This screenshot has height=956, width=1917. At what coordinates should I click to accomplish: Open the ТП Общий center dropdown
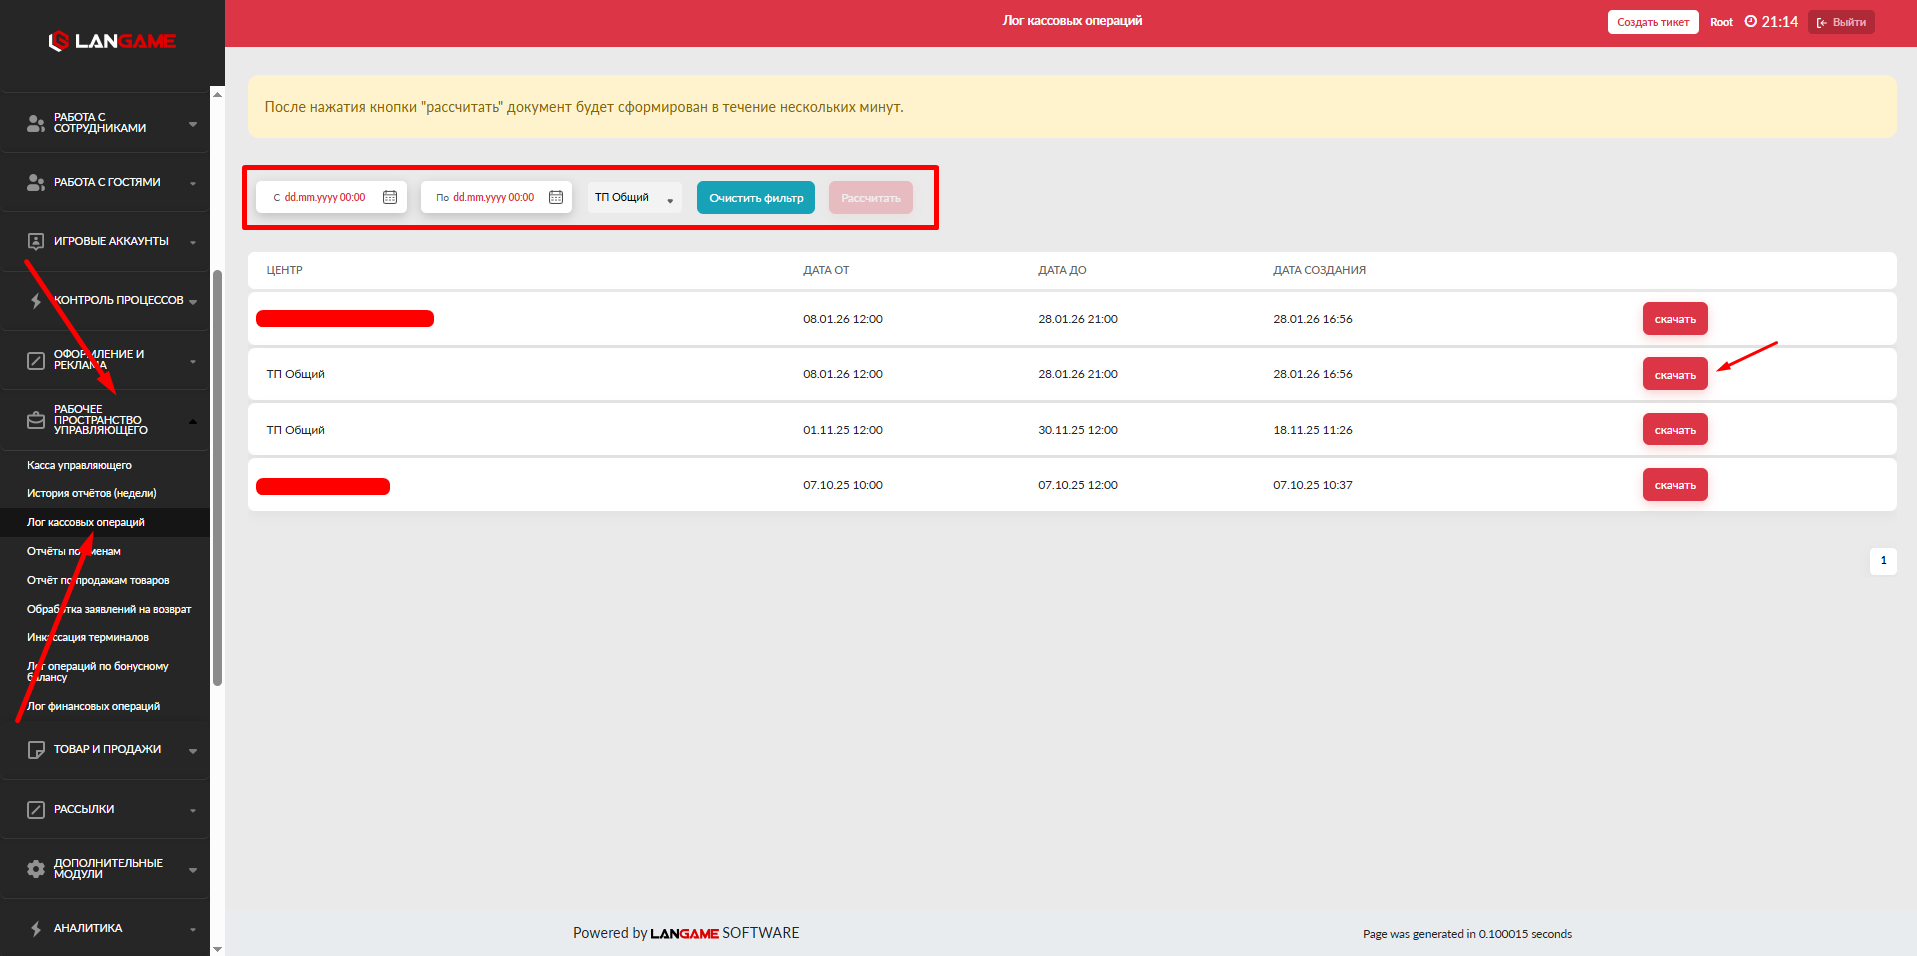pyautogui.click(x=634, y=198)
